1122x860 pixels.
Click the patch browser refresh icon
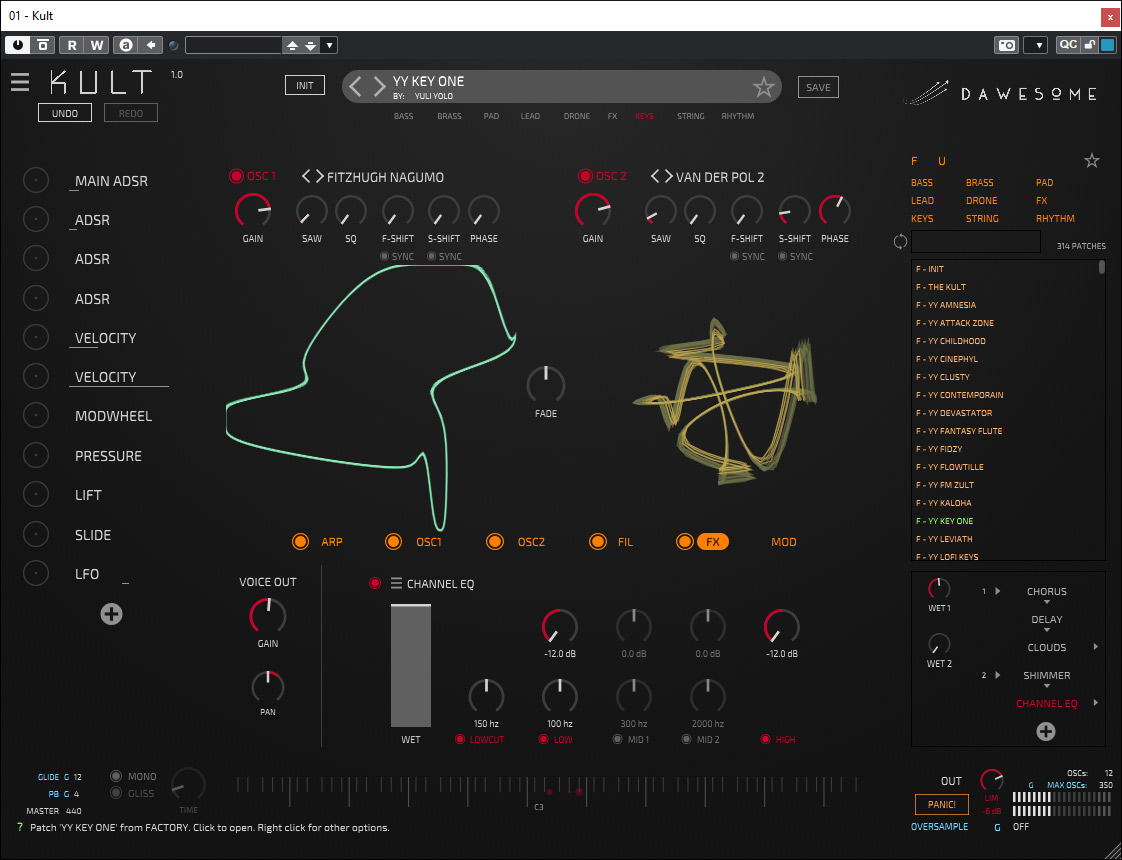(x=900, y=242)
